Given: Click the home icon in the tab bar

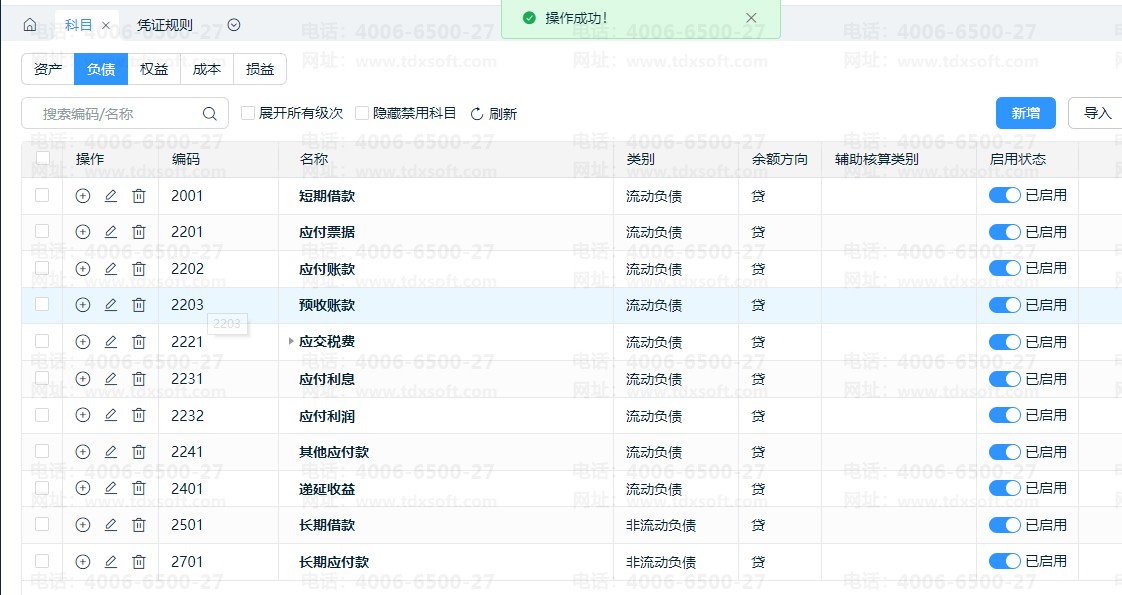Looking at the screenshot, I should coord(29,25).
